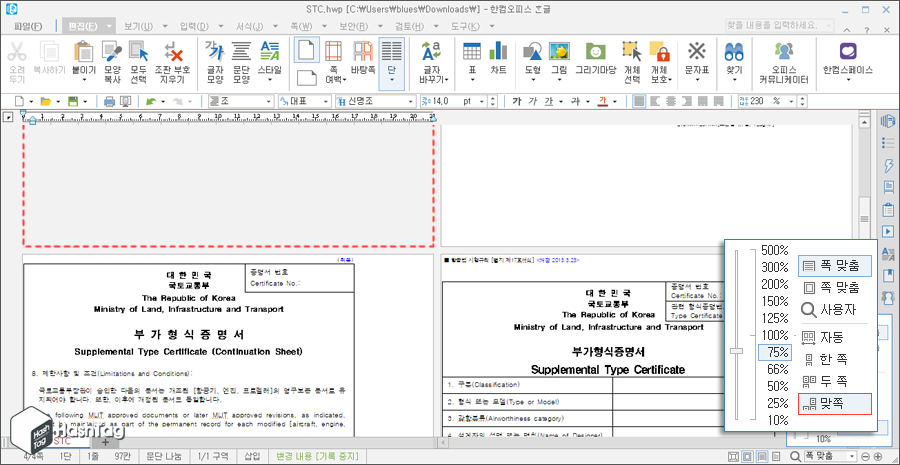Toggle italic 가 formatting button

533,101
